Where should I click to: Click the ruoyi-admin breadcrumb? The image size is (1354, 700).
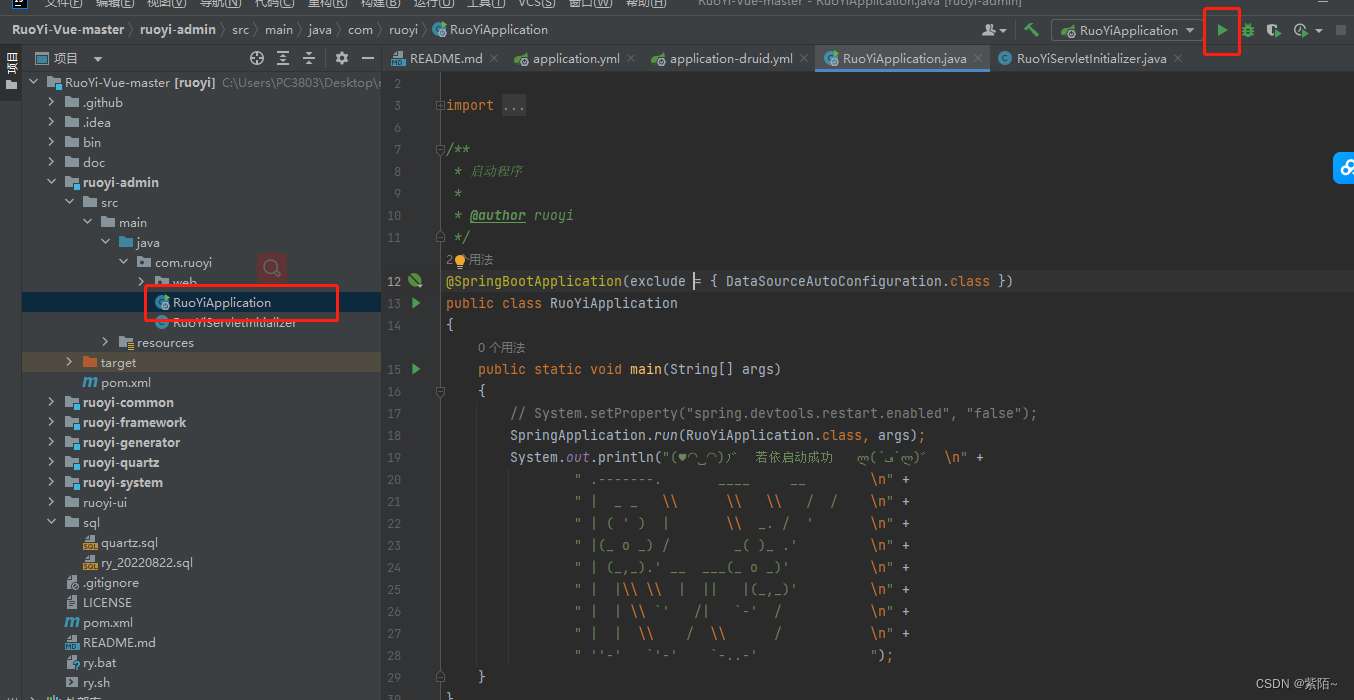tap(177, 30)
